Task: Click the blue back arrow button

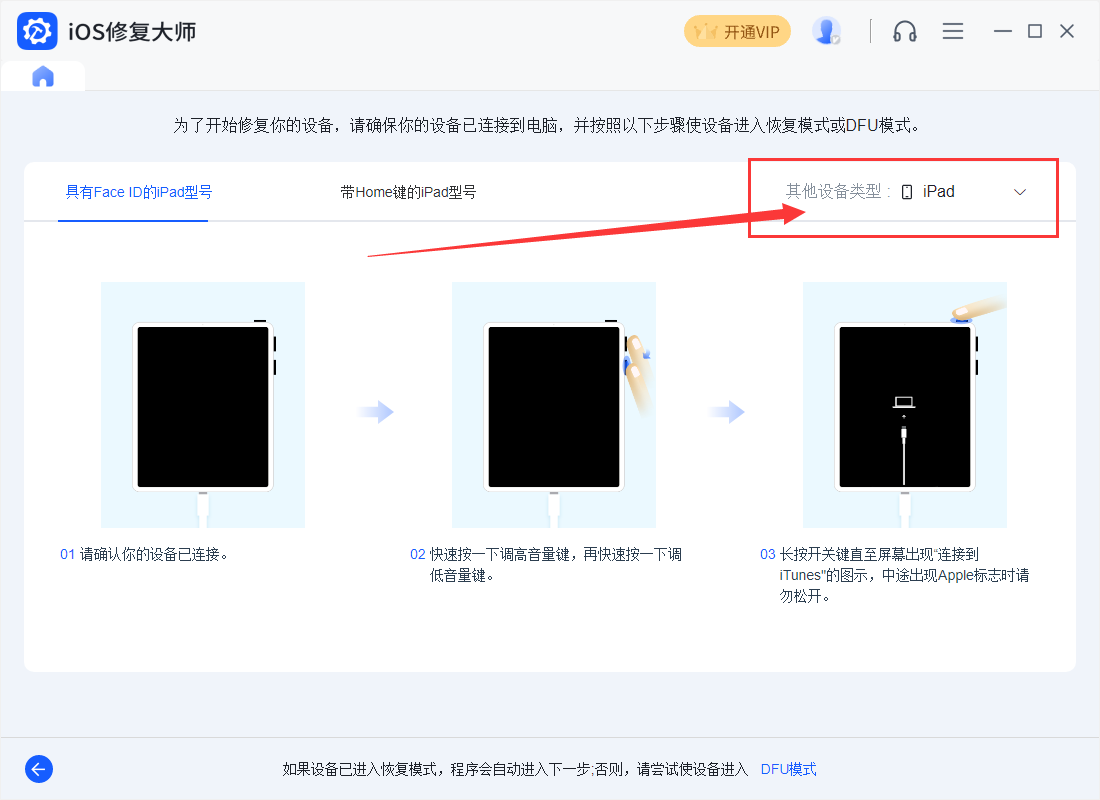Action: click(39, 769)
